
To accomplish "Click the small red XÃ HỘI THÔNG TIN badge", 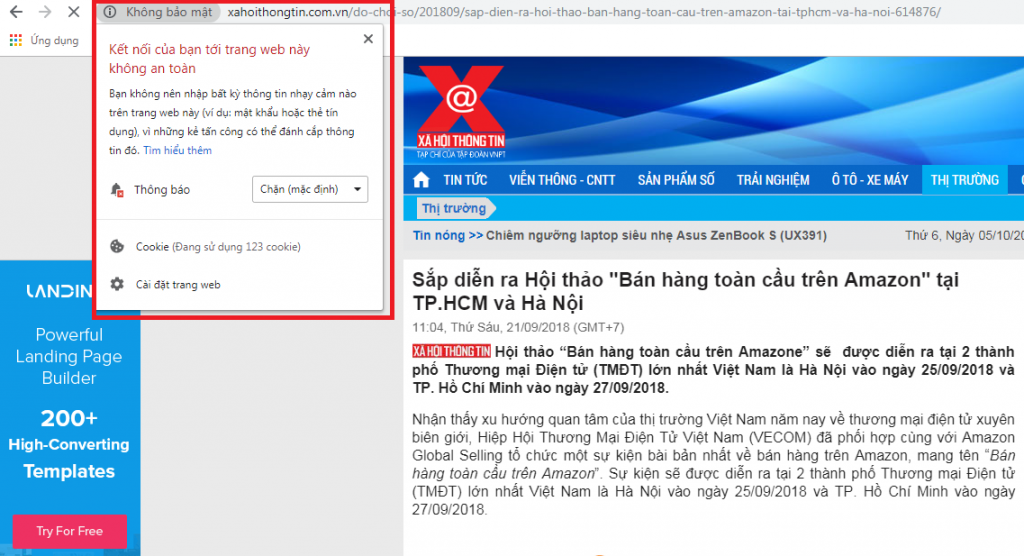I will [x=451, y=352].
